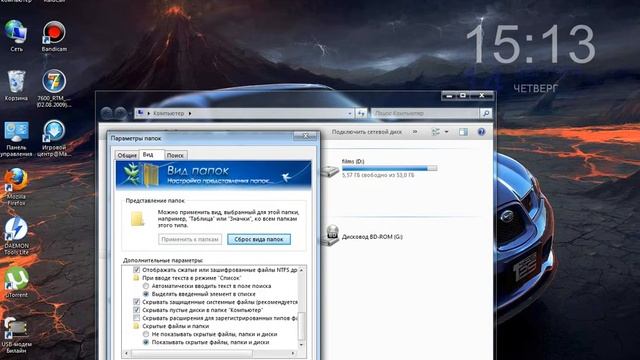The image size is (640, 360).
Task: Select Показывать скрытые файлы, папки и диски
Action: pos(146,342)
